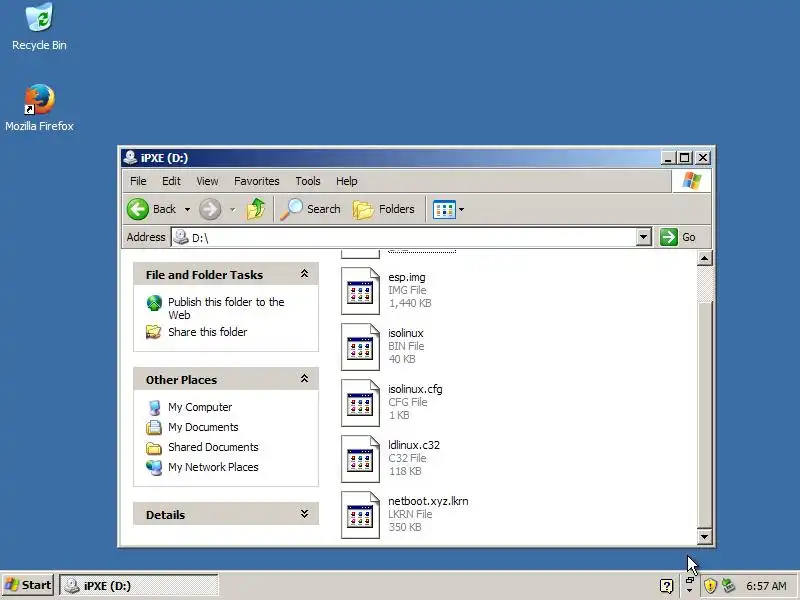Click the My Computer icon in Other Places
800x600 pixels.
[154, 407]
